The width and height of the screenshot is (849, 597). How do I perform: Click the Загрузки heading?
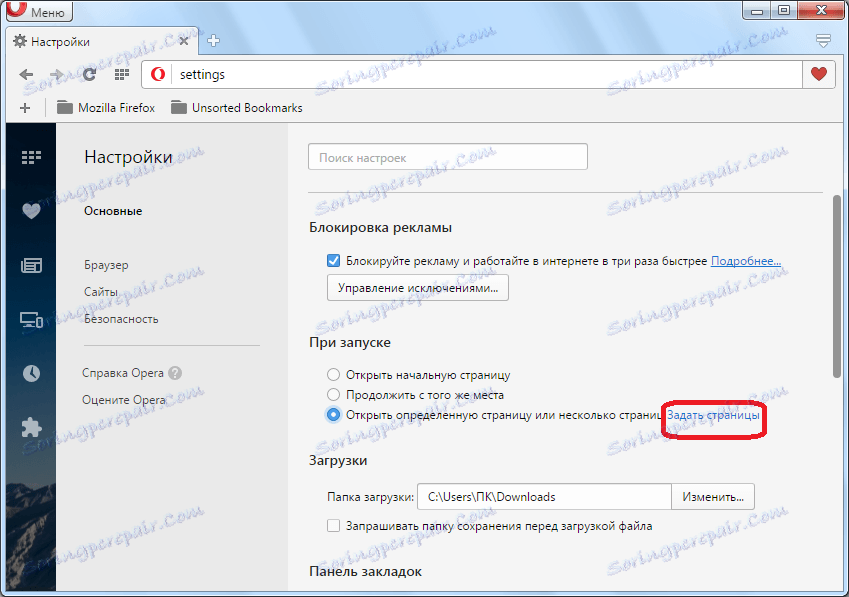coord(338,461)
